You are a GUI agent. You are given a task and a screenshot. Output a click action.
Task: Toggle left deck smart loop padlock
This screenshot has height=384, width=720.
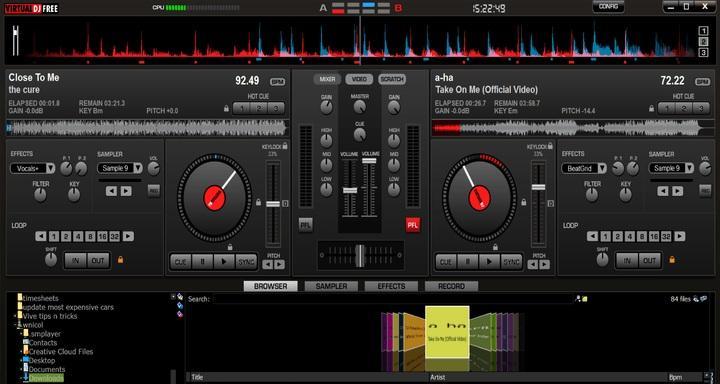coord(120,260)
